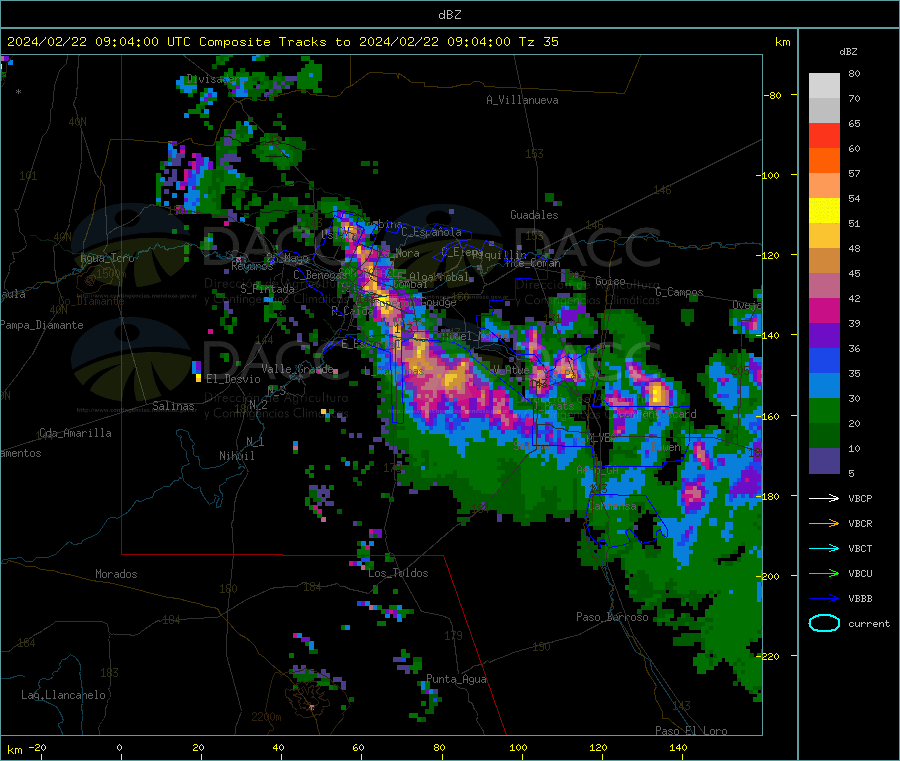
Task: Click the 'A_Villanueva' place label on map
Action: 522,100
